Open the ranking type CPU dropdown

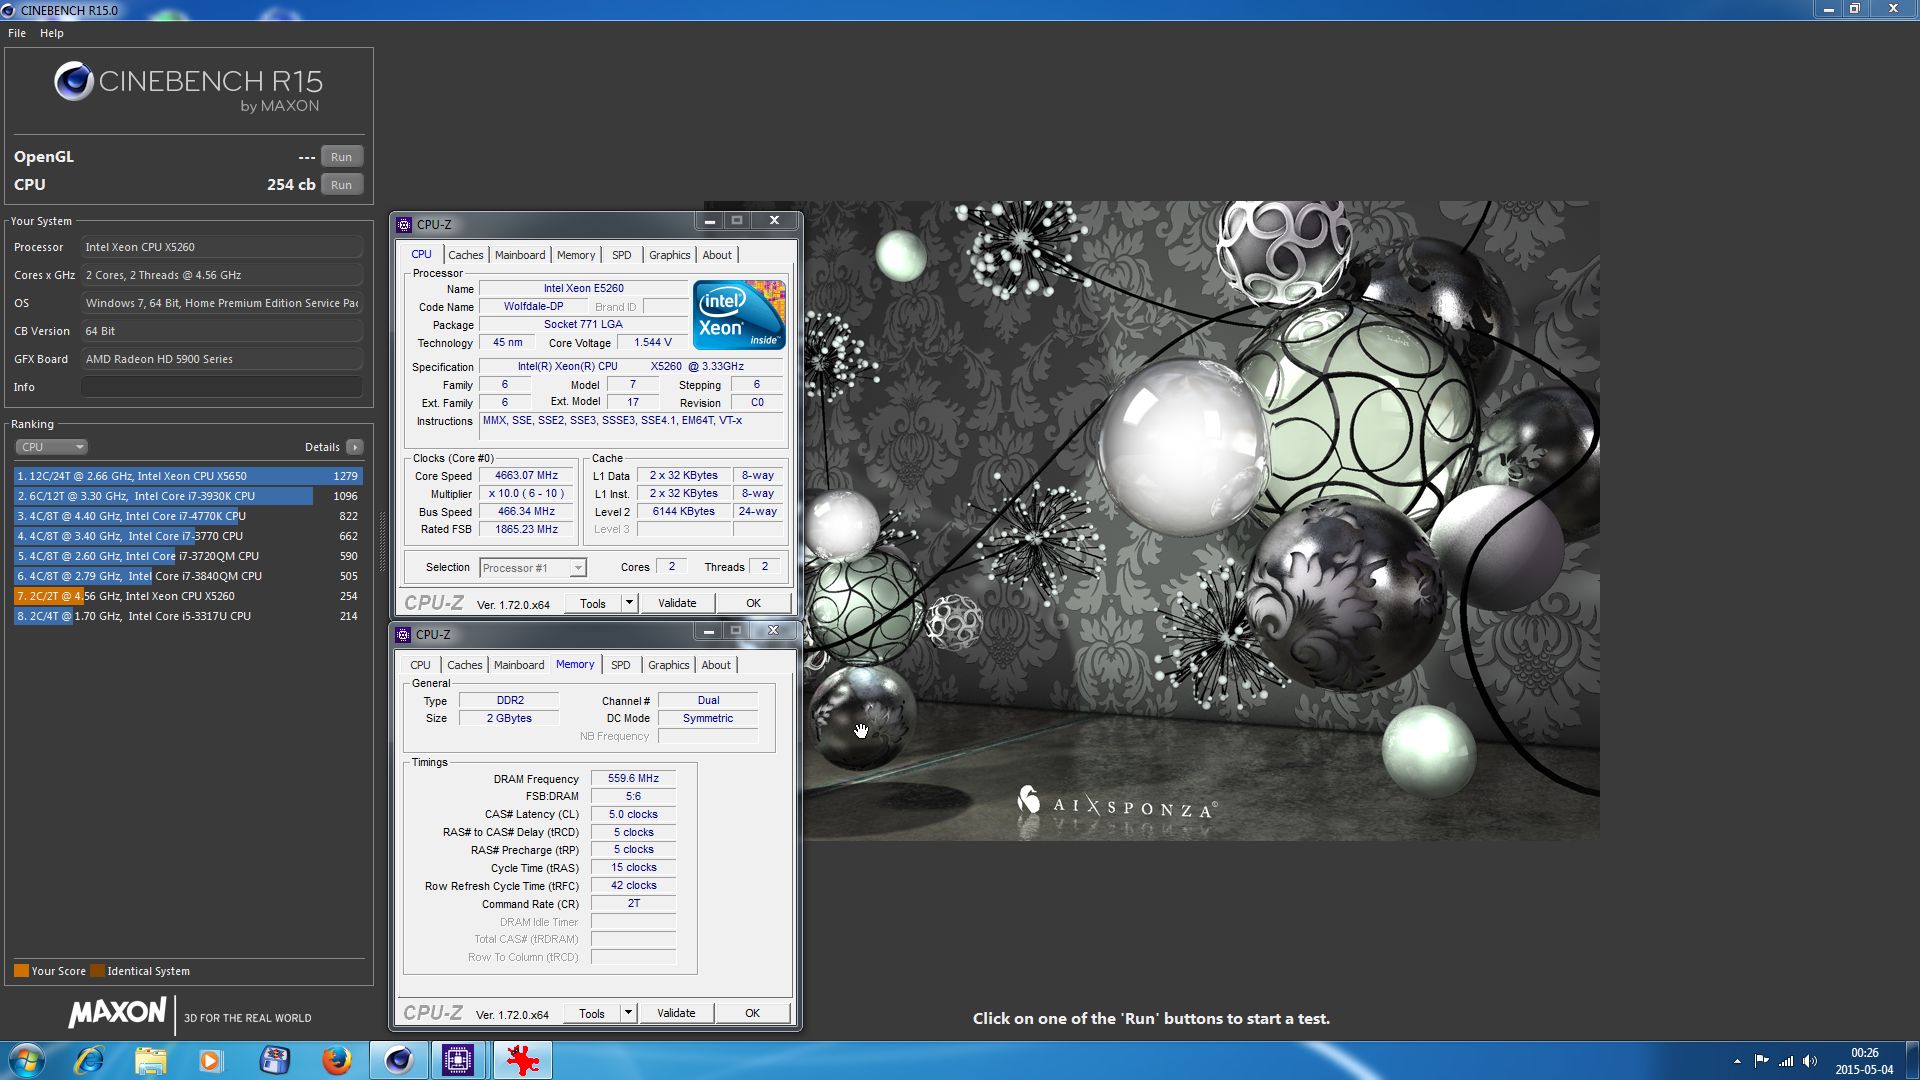[x=52, y=447]
